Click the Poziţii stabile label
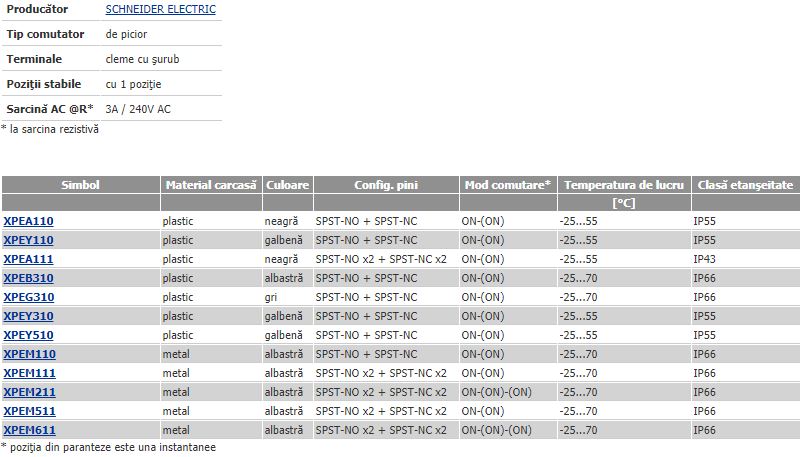 point(44,84)
